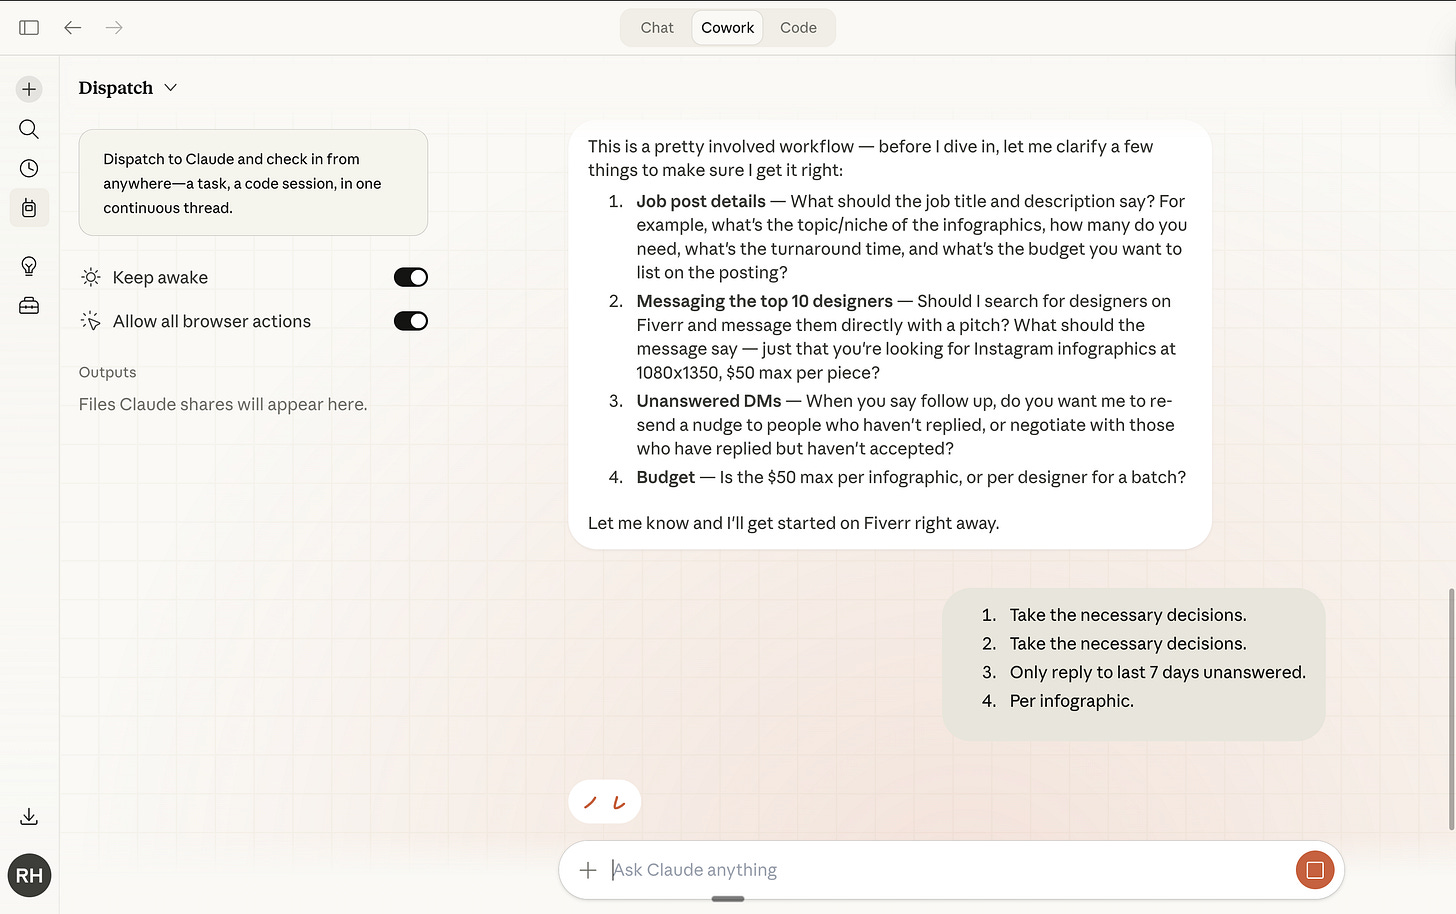Switch to the Chat tab

click(x=657, y=28)
